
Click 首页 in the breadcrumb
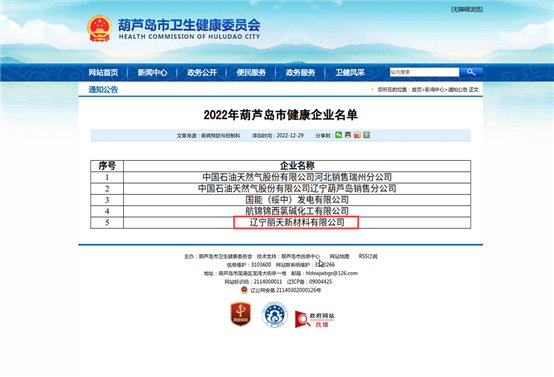417,90
